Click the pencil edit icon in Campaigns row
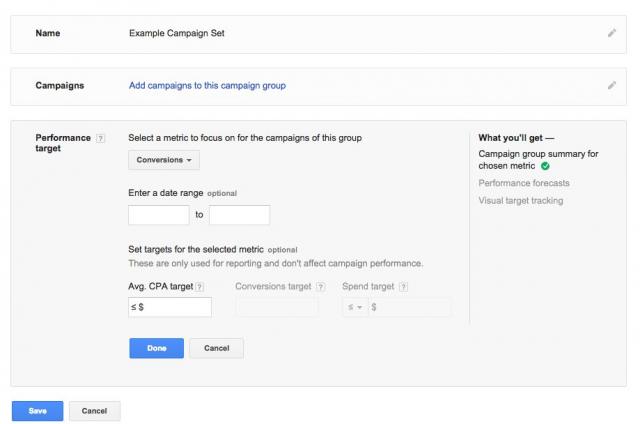Viewport: 640px width, 424px height. (611, 86)
